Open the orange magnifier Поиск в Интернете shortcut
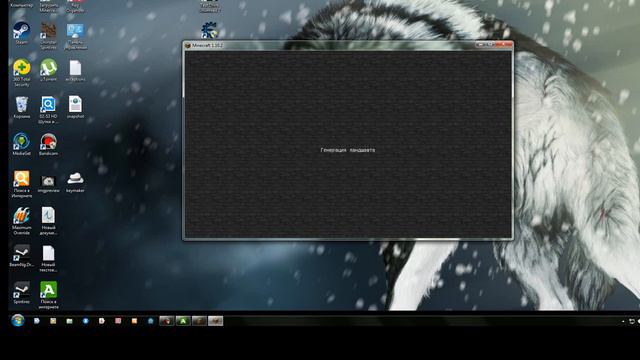The image size is (640, 360). click(22, 184)
